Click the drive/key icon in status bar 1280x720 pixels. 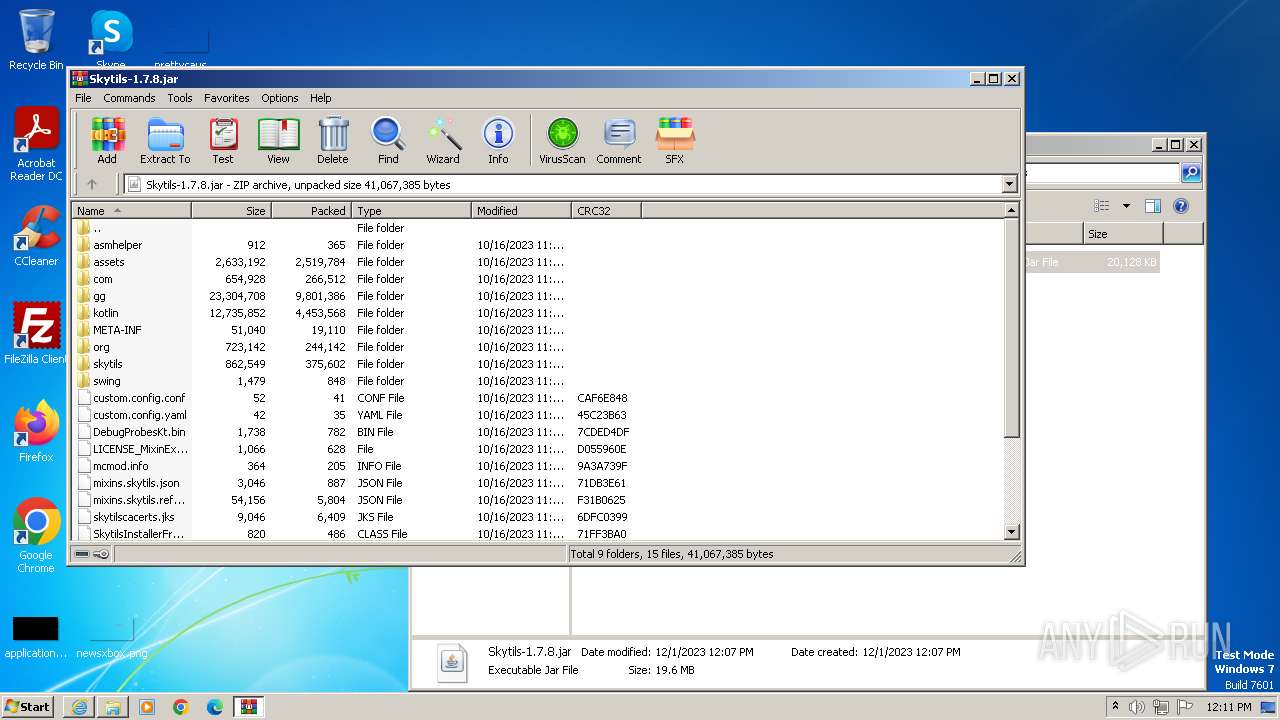click(x=92, y=554)
